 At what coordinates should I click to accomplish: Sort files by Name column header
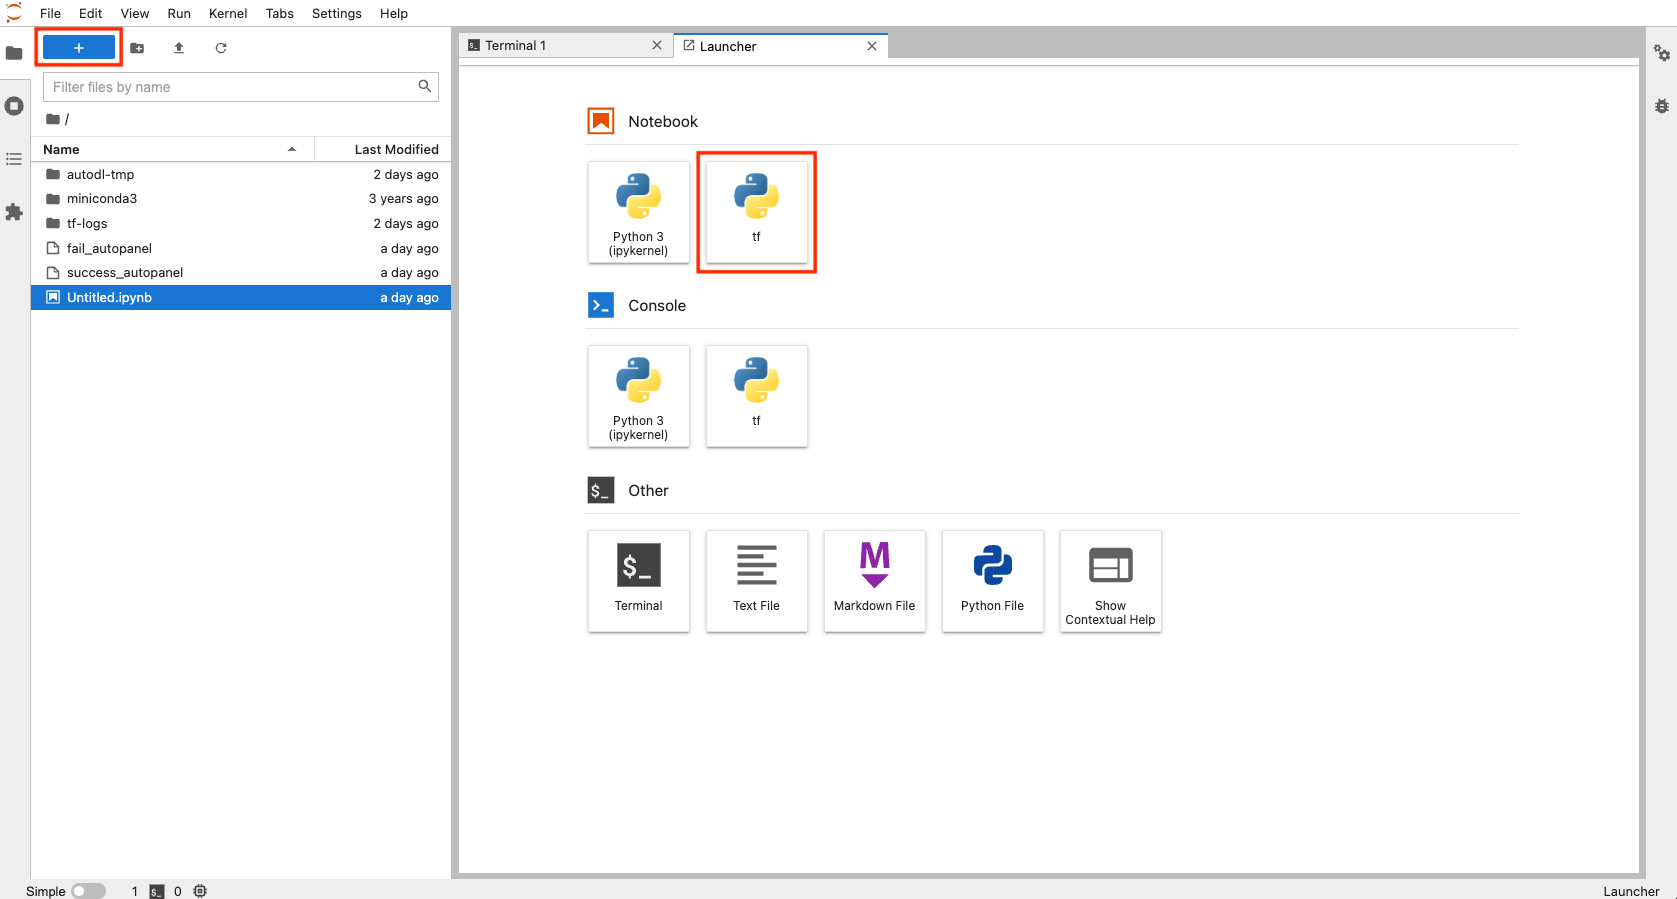[x=172, y=149]
